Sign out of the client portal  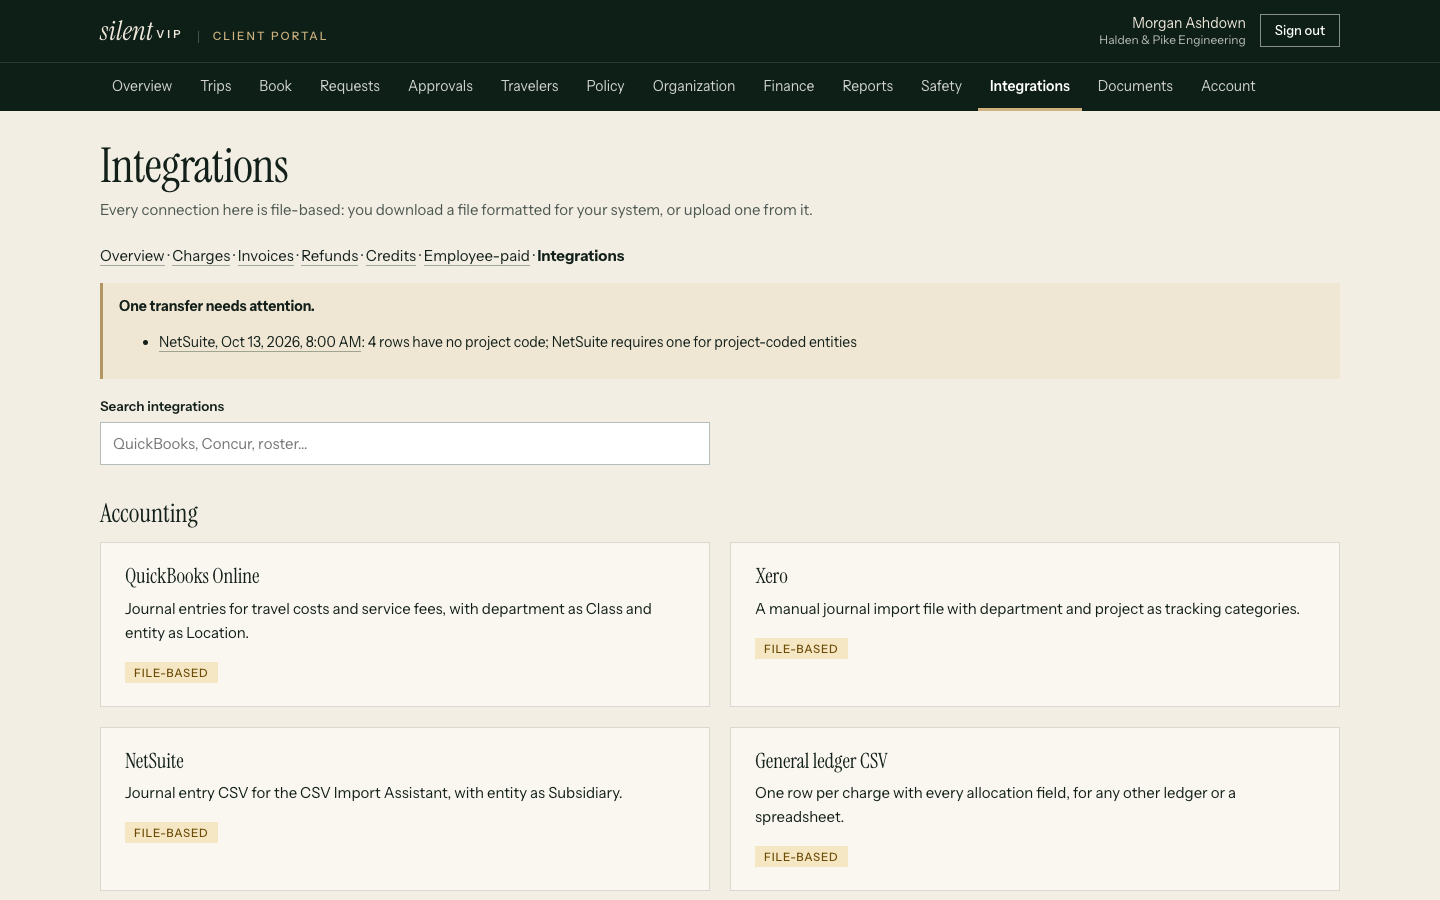[x=1299, y=31]
